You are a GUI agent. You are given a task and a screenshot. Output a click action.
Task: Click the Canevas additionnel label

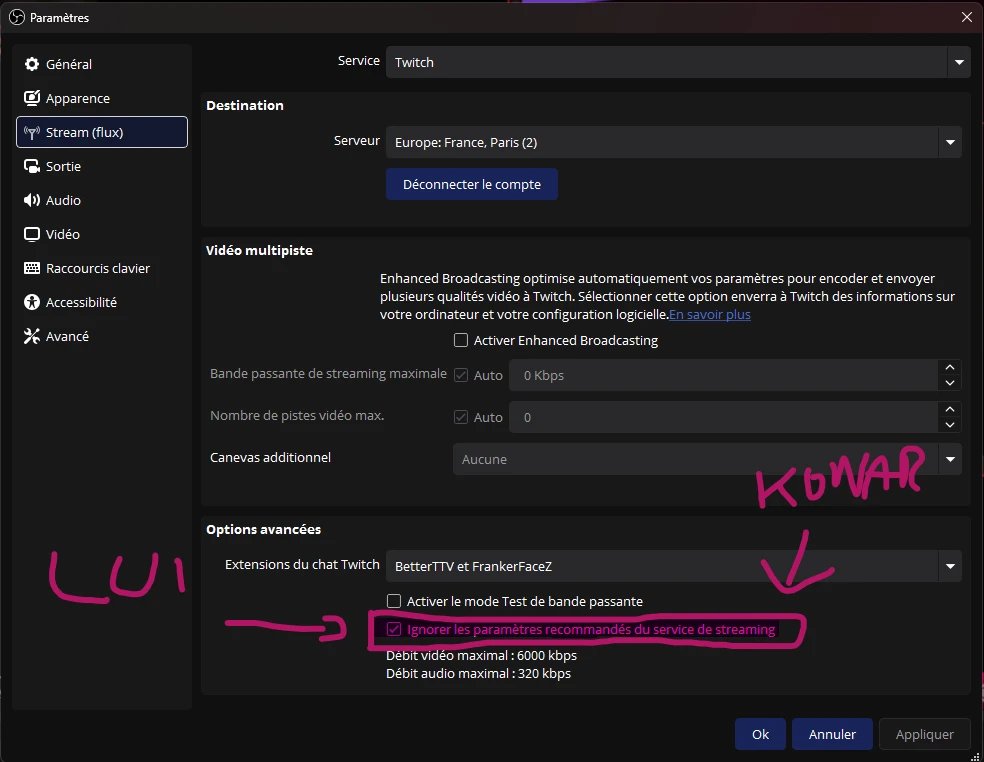coord(270,458)
